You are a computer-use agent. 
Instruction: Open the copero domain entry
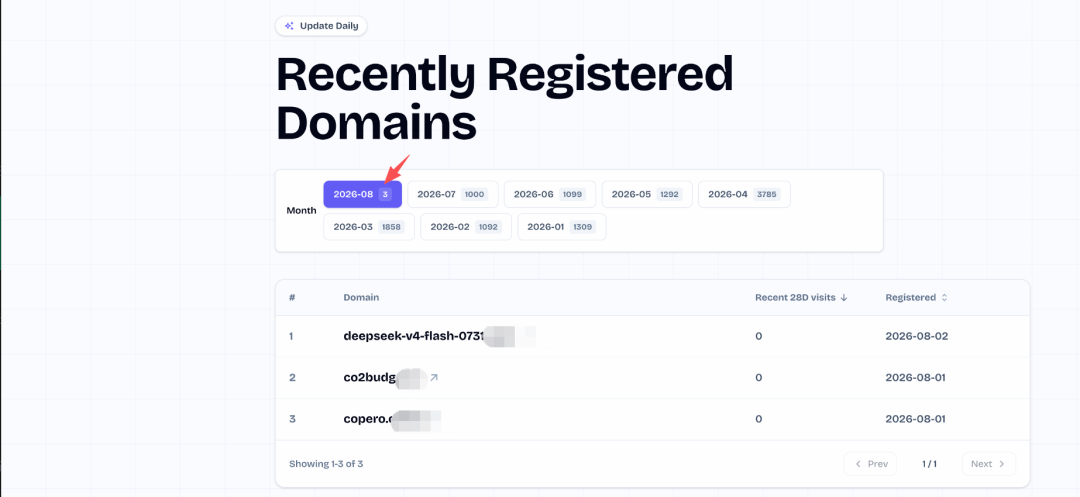pos(368,419)
